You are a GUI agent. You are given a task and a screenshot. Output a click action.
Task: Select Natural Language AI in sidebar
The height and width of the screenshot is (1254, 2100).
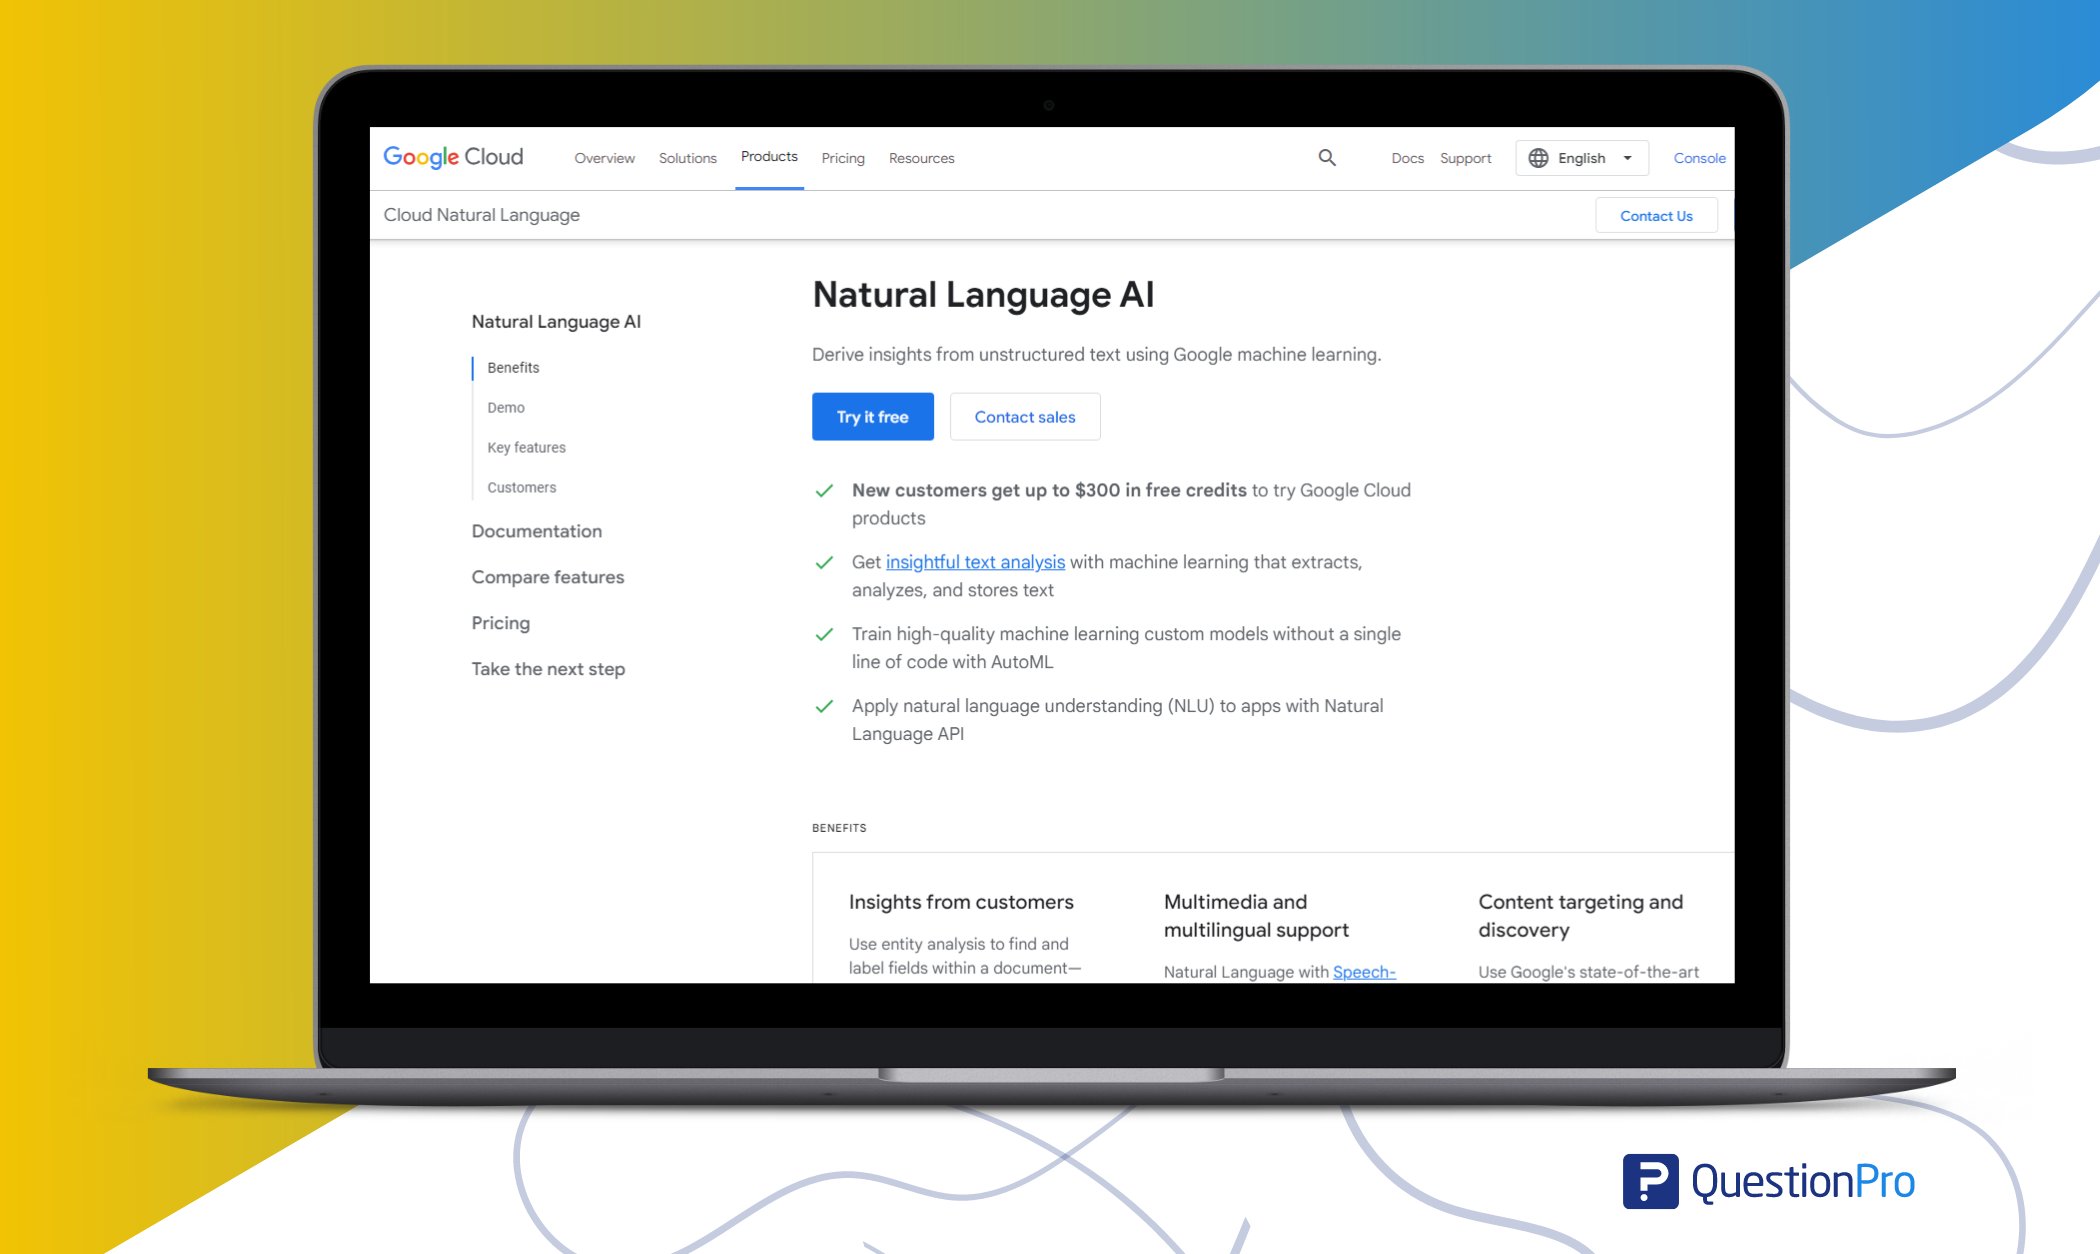point(556,322)
